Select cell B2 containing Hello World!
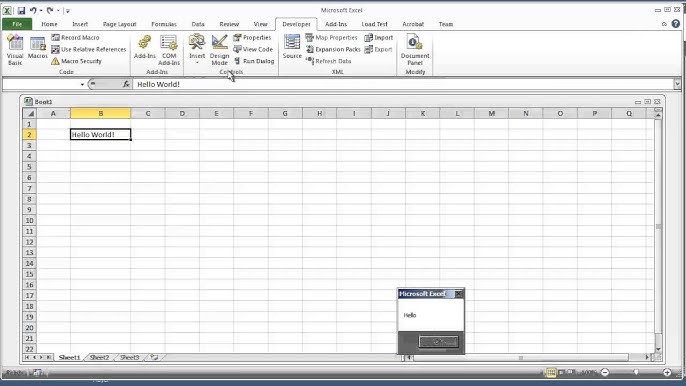686x386 pixels. 100,134
